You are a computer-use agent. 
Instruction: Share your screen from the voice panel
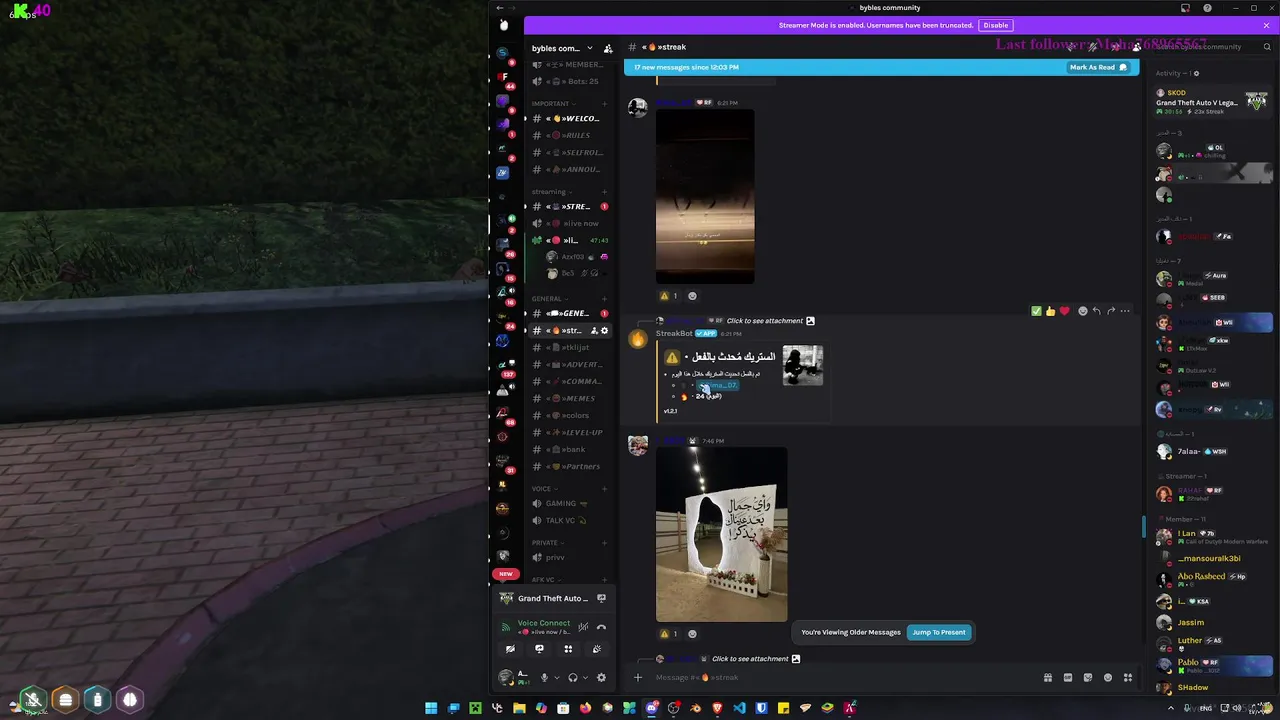[539, 649]
